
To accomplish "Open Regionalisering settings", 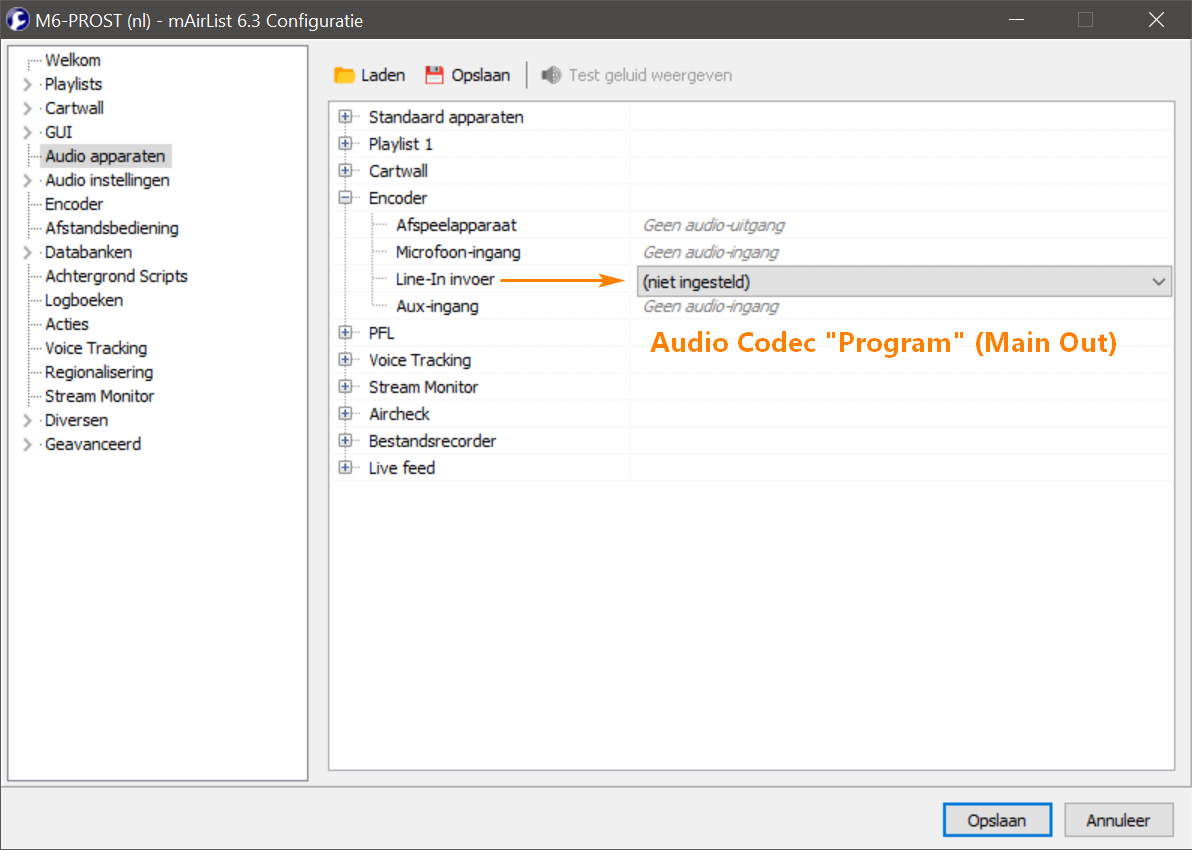I will (99, 373).
